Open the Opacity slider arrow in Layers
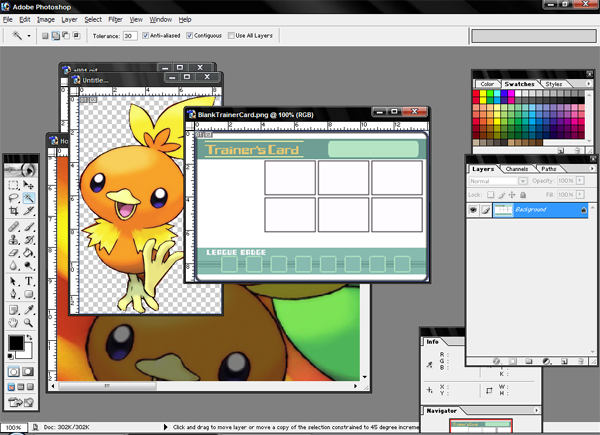The width and height of the screenshot is (600, 435). (580, 181)
